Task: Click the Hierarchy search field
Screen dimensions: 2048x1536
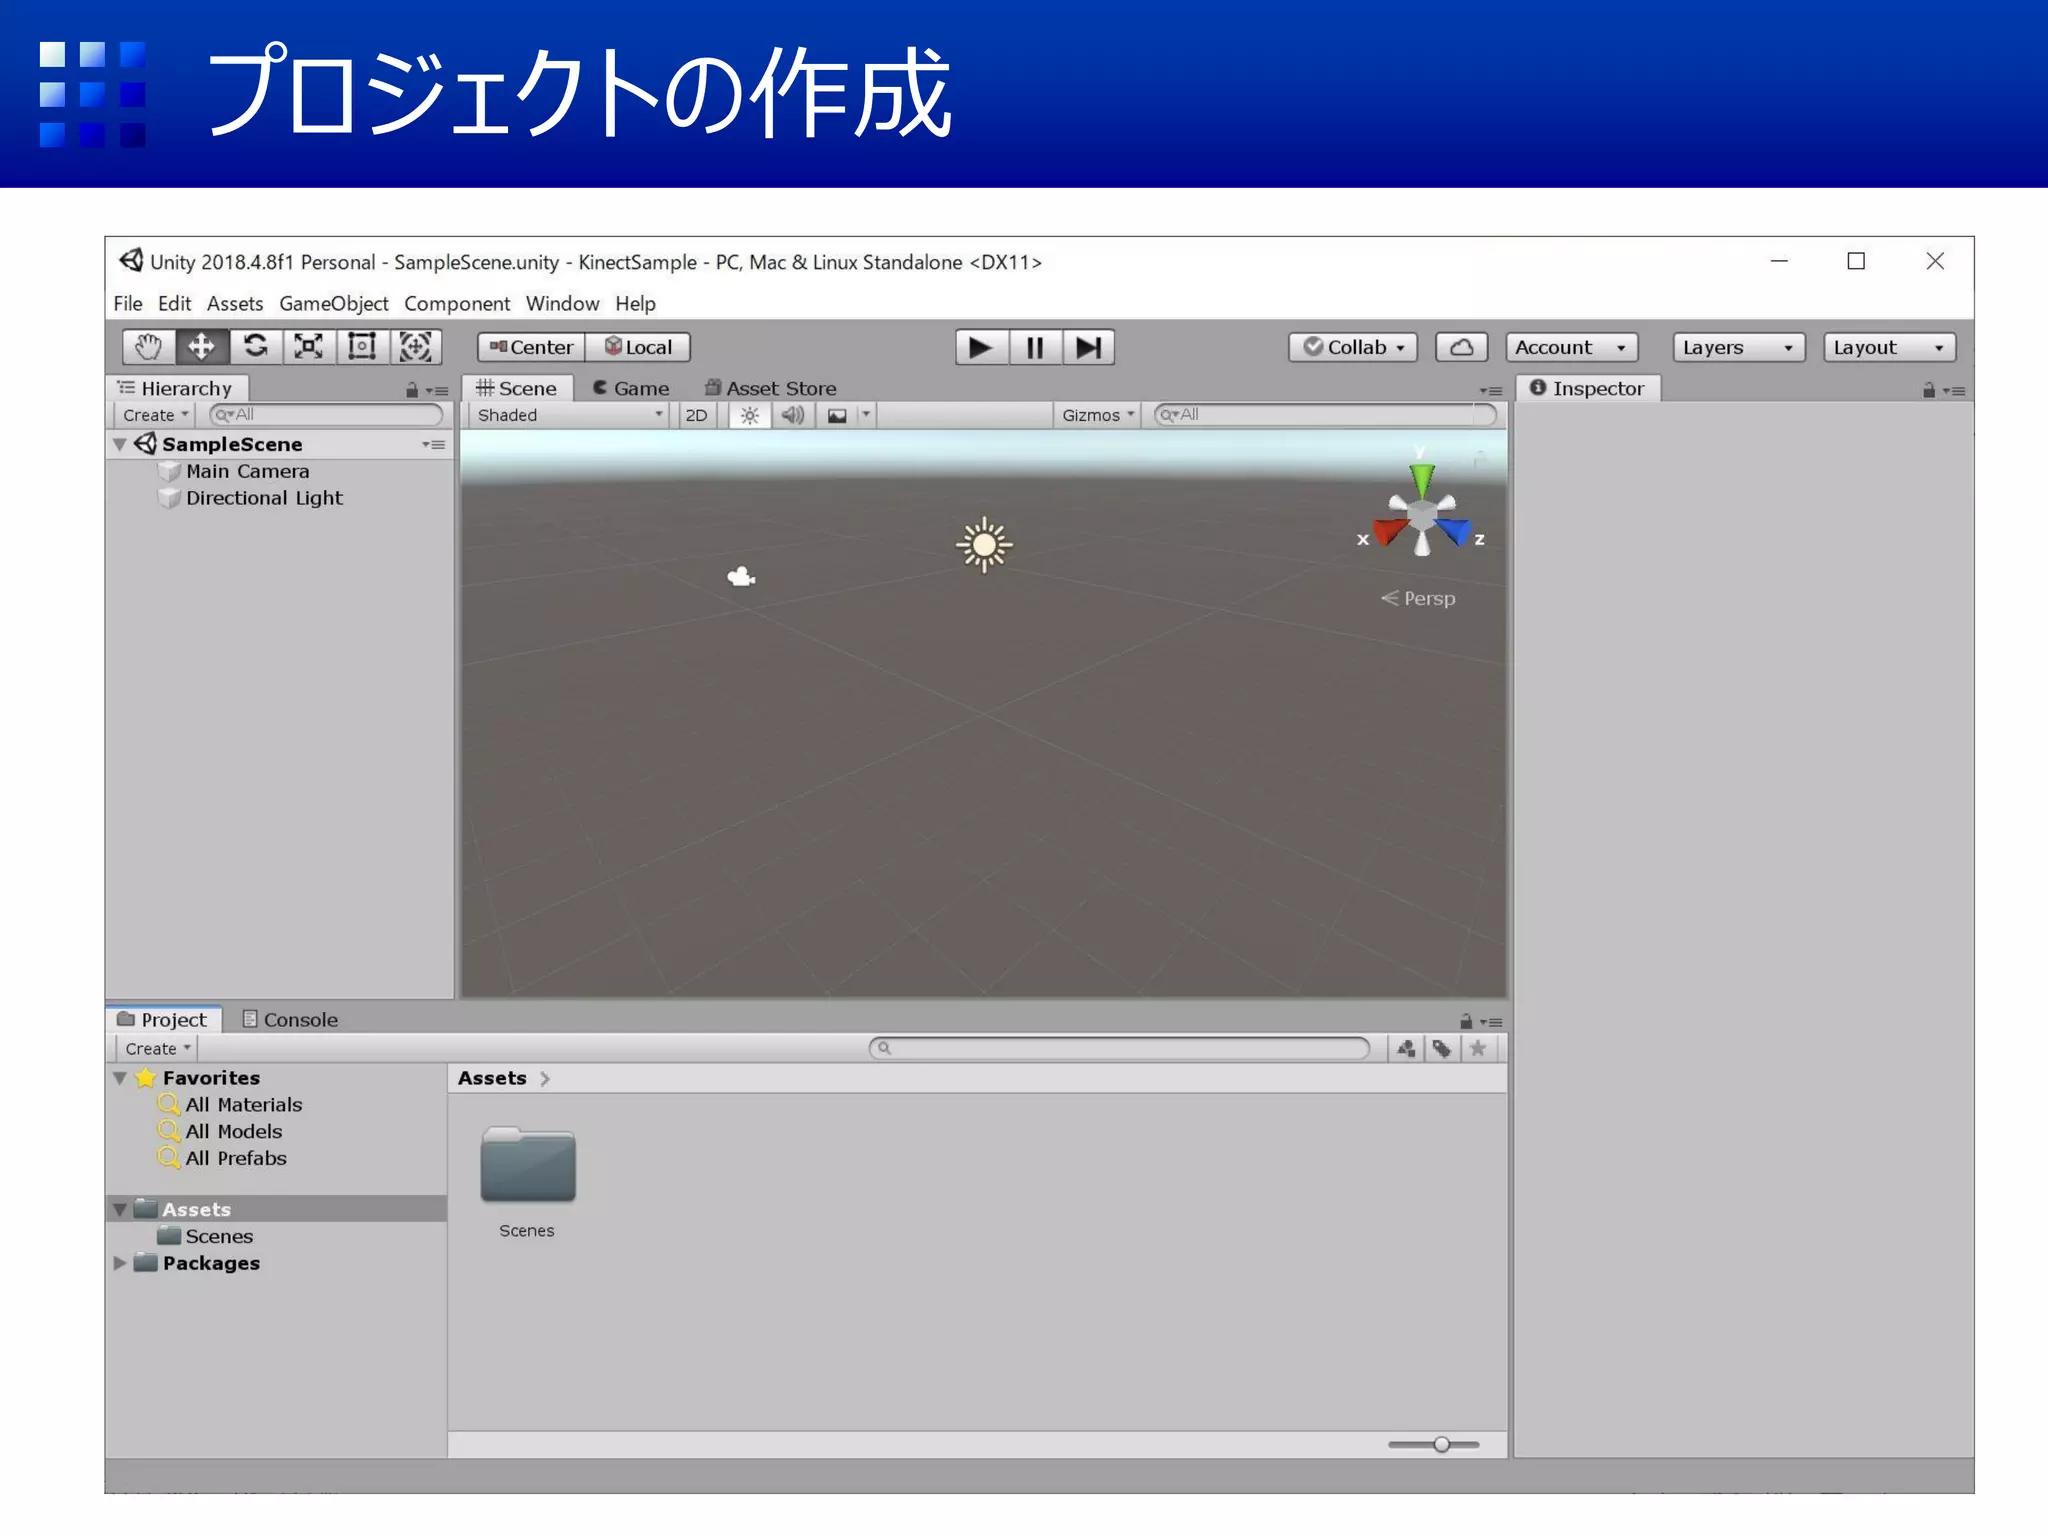Action: [x=326, y=415]
